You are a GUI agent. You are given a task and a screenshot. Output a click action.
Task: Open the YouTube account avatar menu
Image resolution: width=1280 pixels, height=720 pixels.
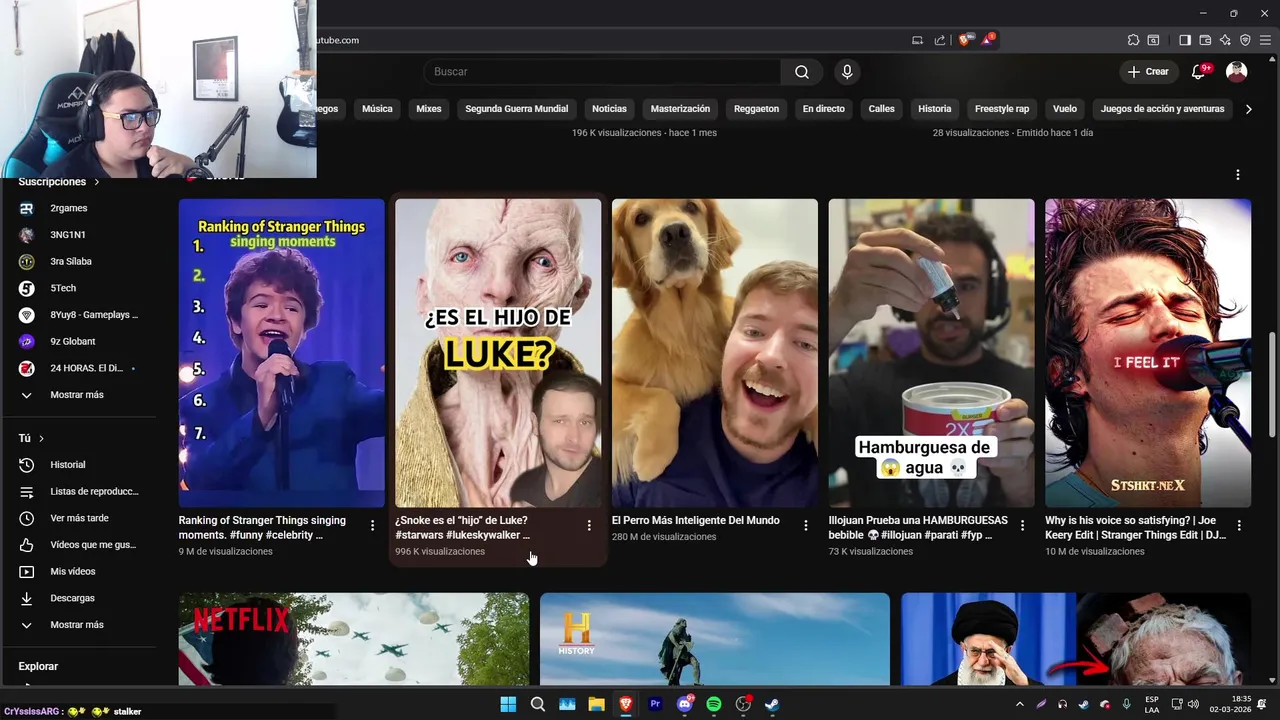(x=1237, y=72)
